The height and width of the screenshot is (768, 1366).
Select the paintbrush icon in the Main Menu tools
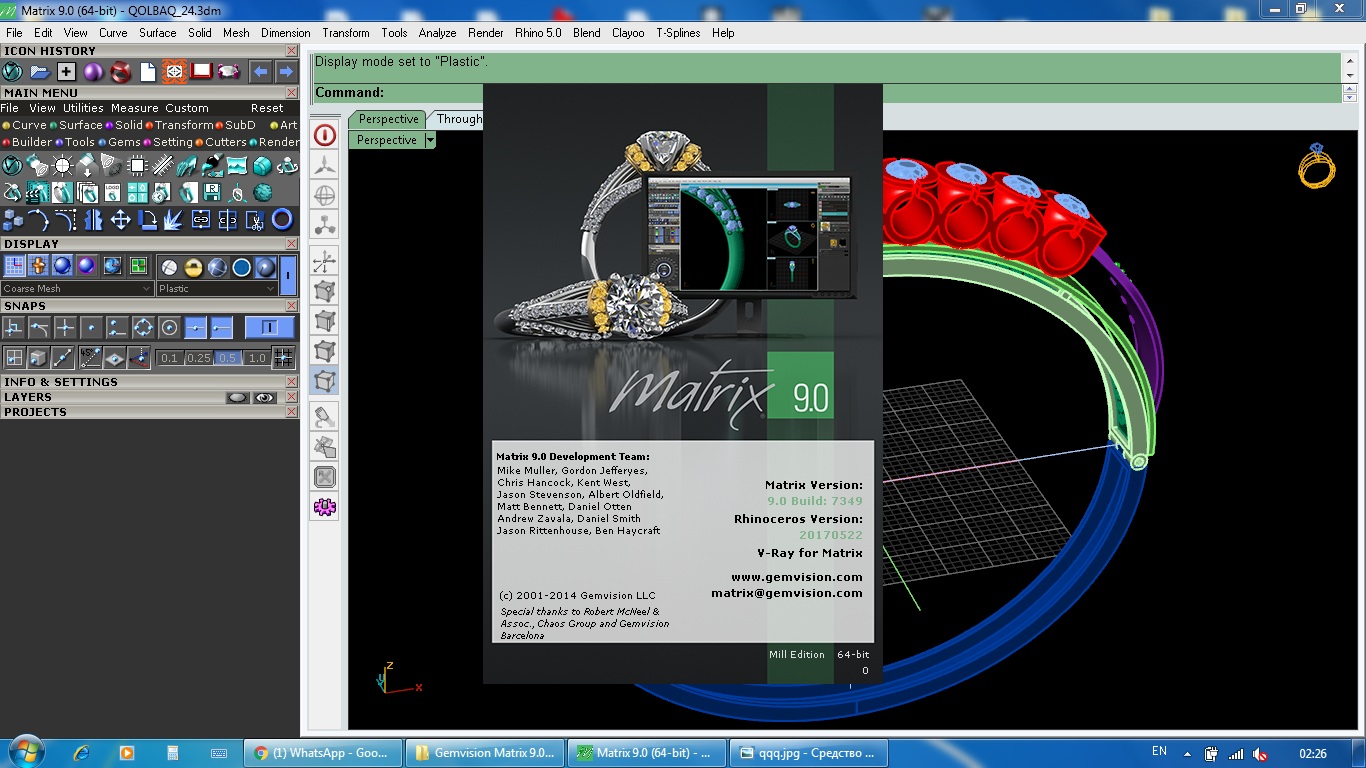click(x=212, y=166)
